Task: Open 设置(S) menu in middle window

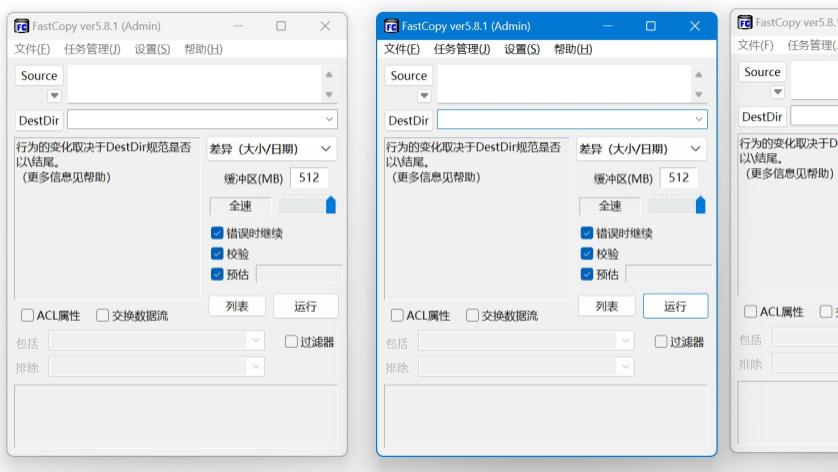Action: tap(522, 49)
